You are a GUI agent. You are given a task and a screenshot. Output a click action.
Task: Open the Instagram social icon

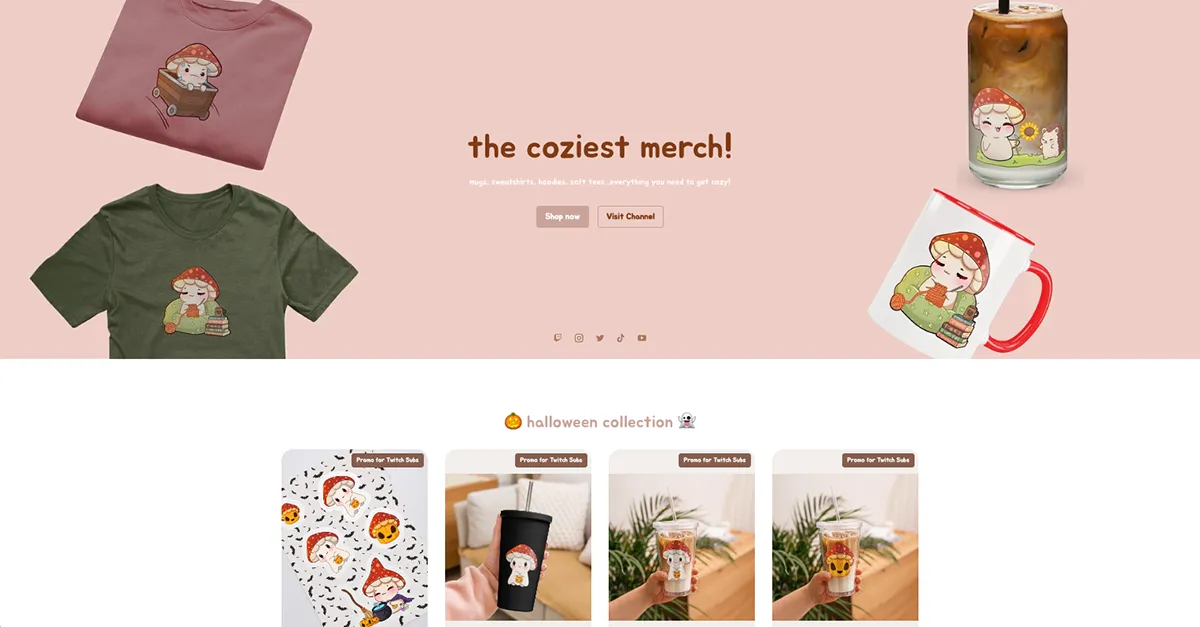point(579,338)
